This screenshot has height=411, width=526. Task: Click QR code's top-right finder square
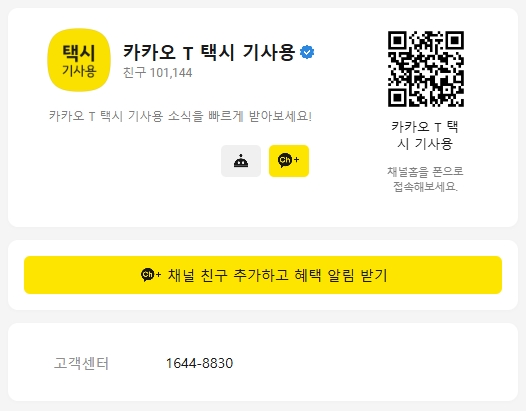tap(455, 41)
